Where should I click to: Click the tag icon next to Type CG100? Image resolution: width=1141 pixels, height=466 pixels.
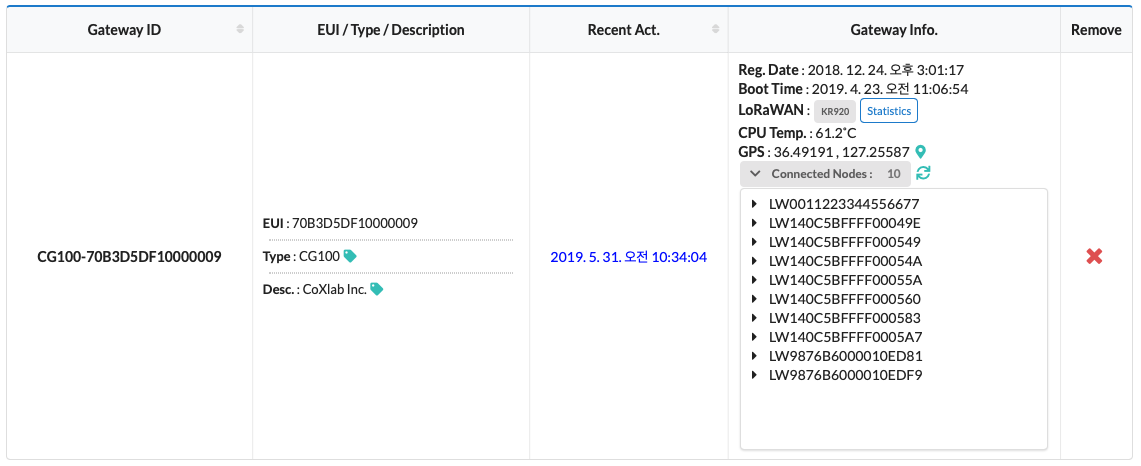coord(350,256)
